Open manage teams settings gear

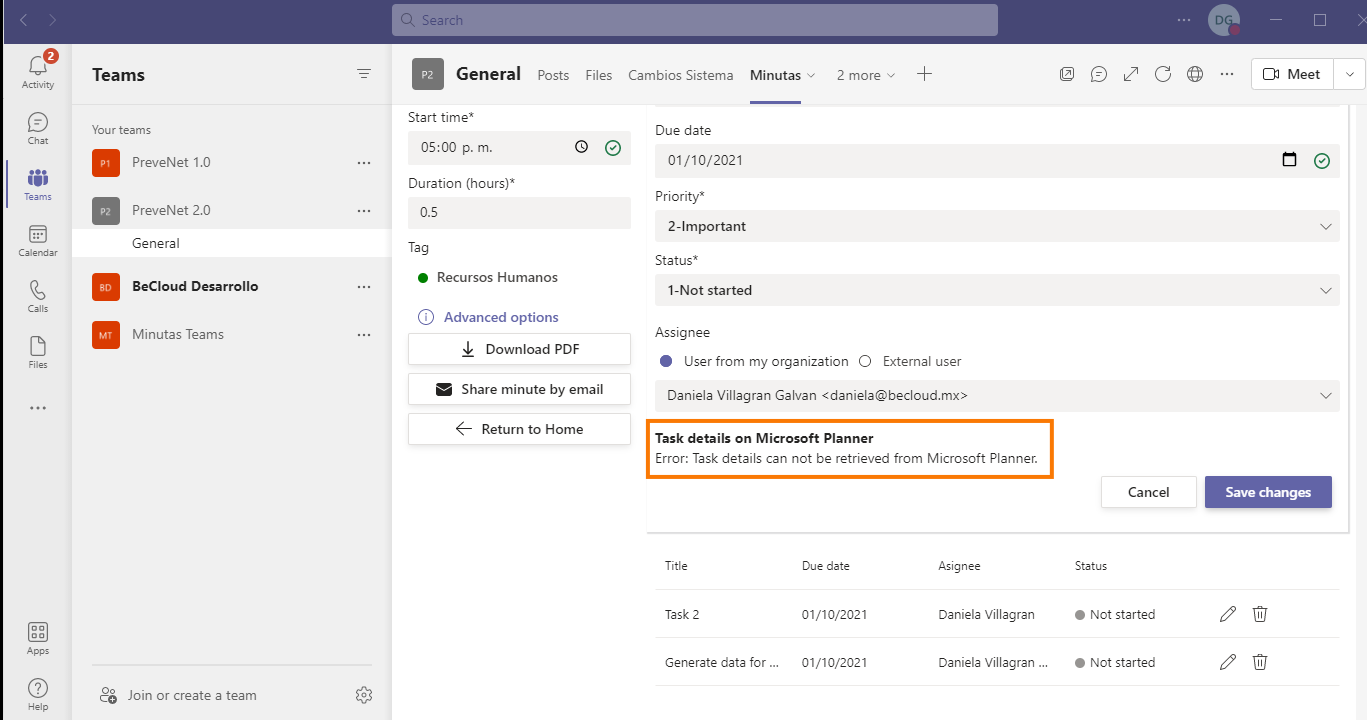(364, 695)
